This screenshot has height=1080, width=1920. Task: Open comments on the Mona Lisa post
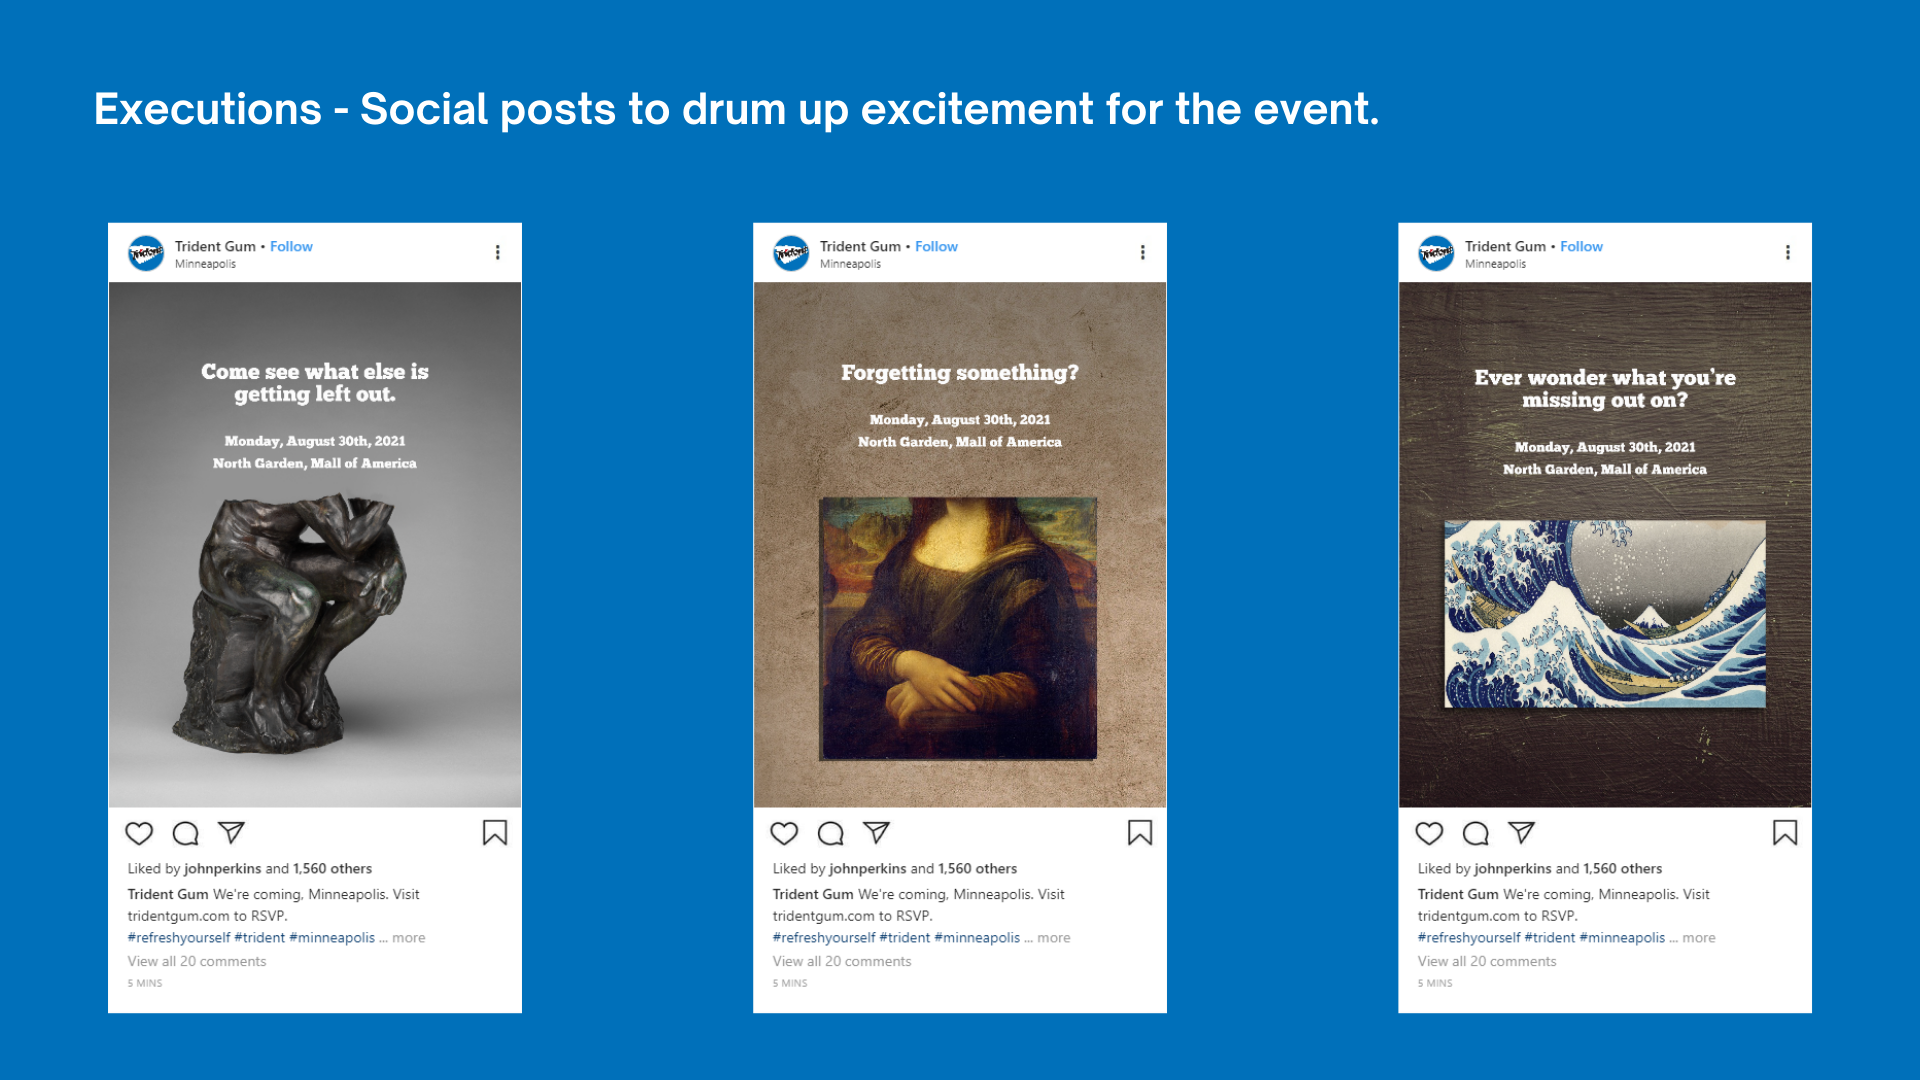pos(830,833)
